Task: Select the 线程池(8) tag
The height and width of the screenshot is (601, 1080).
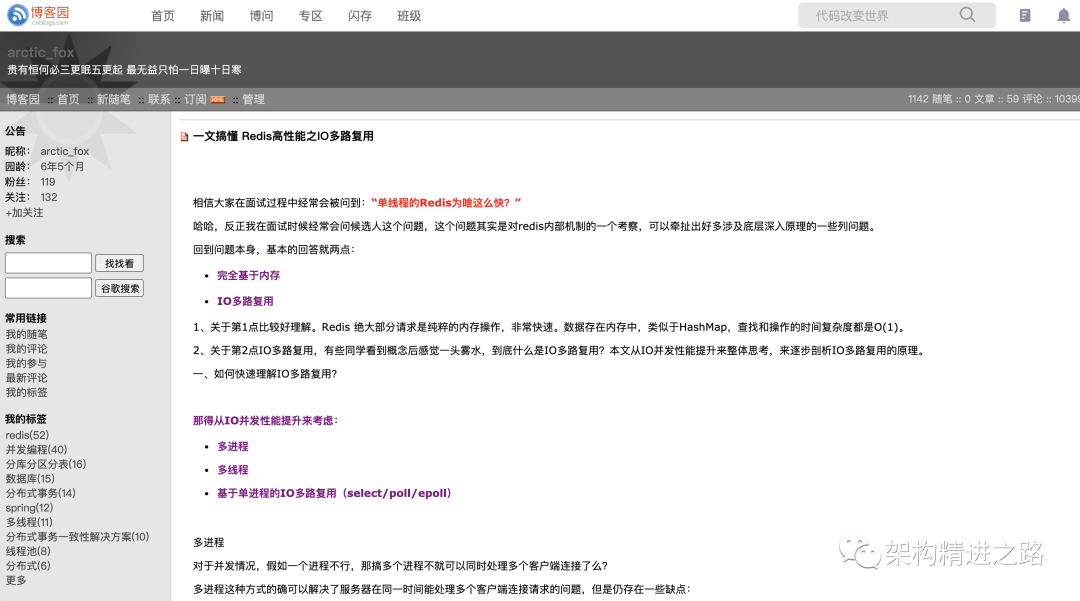Action: [28, 551]
